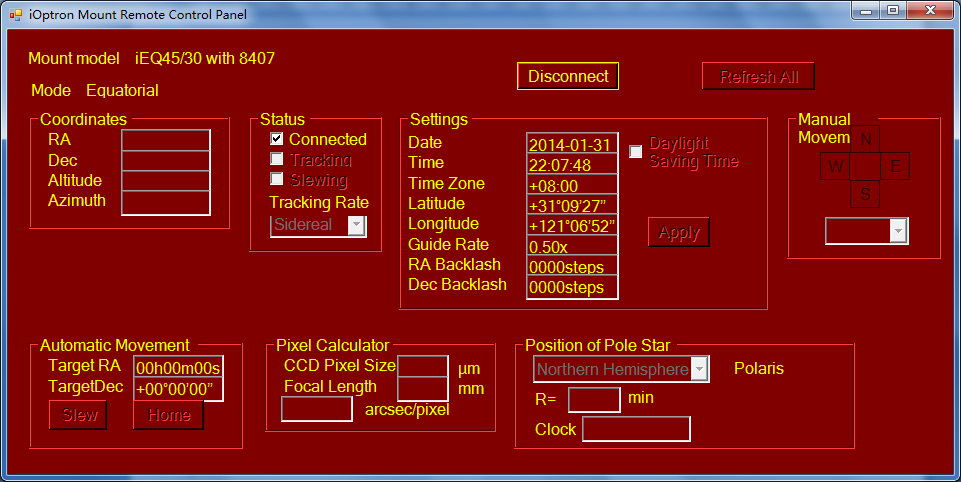Move mount north with N button

pos(865,139)
